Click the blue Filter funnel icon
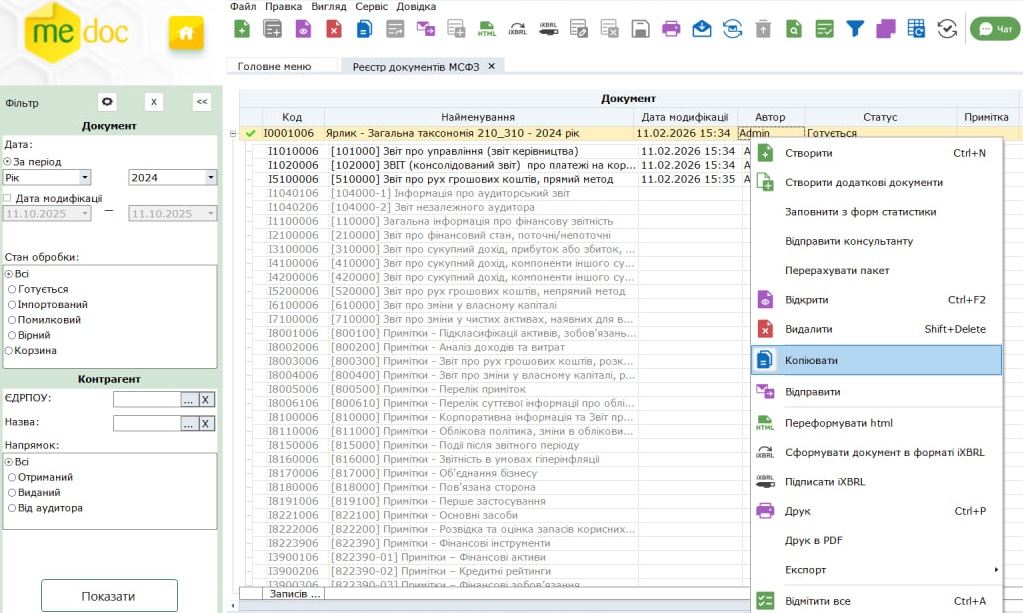Image resolution: width=1023 pixels, height=613 pixels. click(x=854, y=29)
